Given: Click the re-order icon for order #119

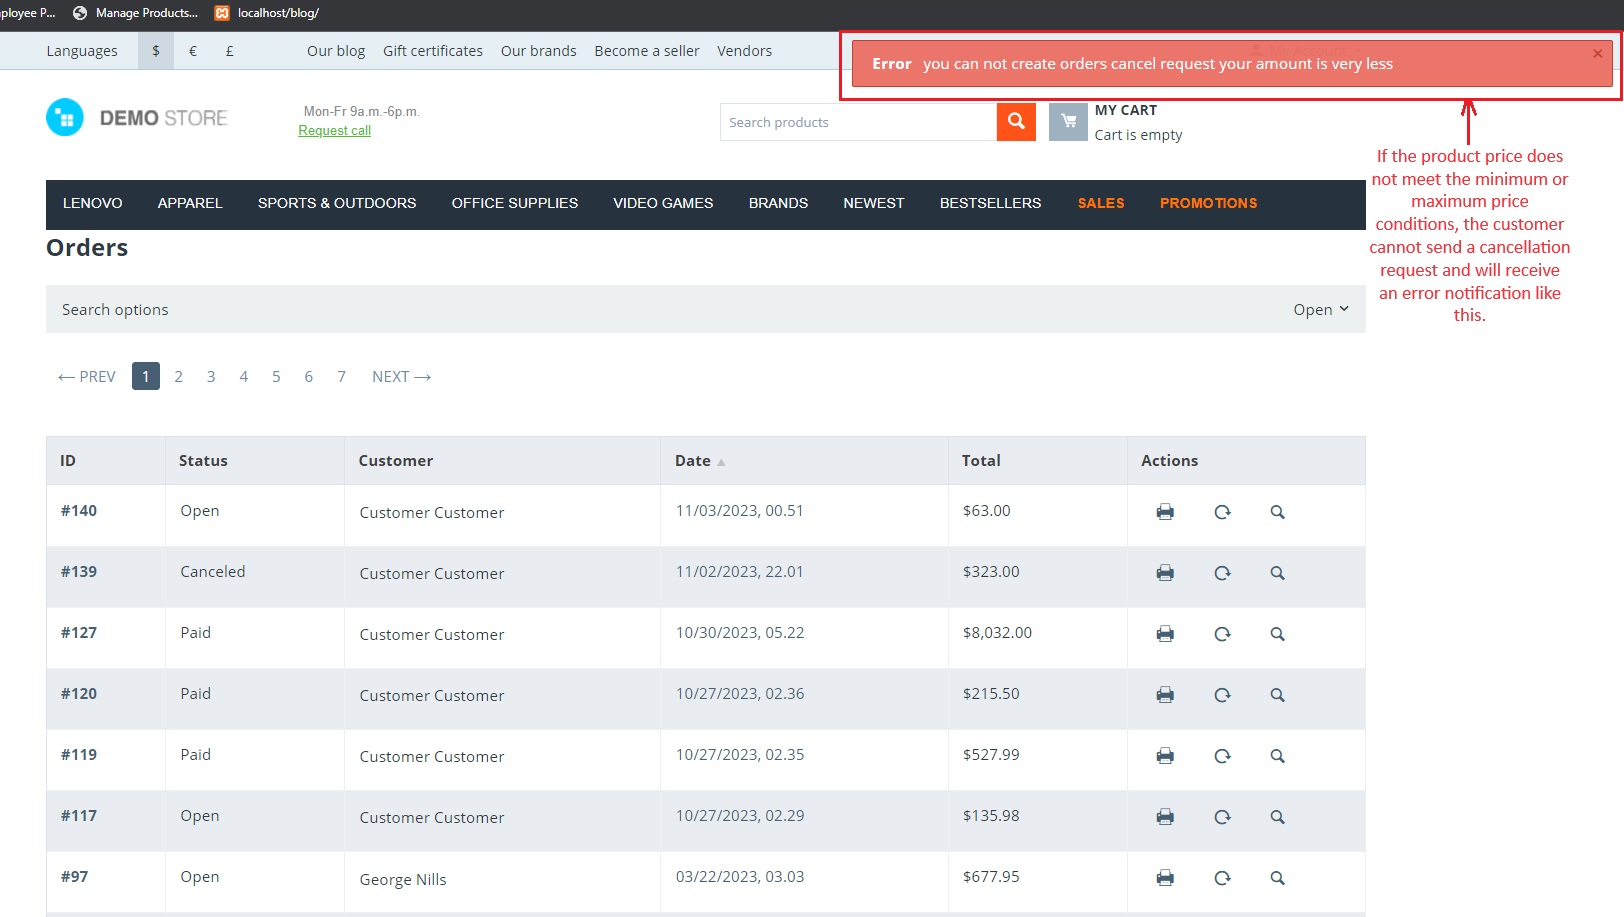Looking at the screenshot, I should [x=1222, y=756].
